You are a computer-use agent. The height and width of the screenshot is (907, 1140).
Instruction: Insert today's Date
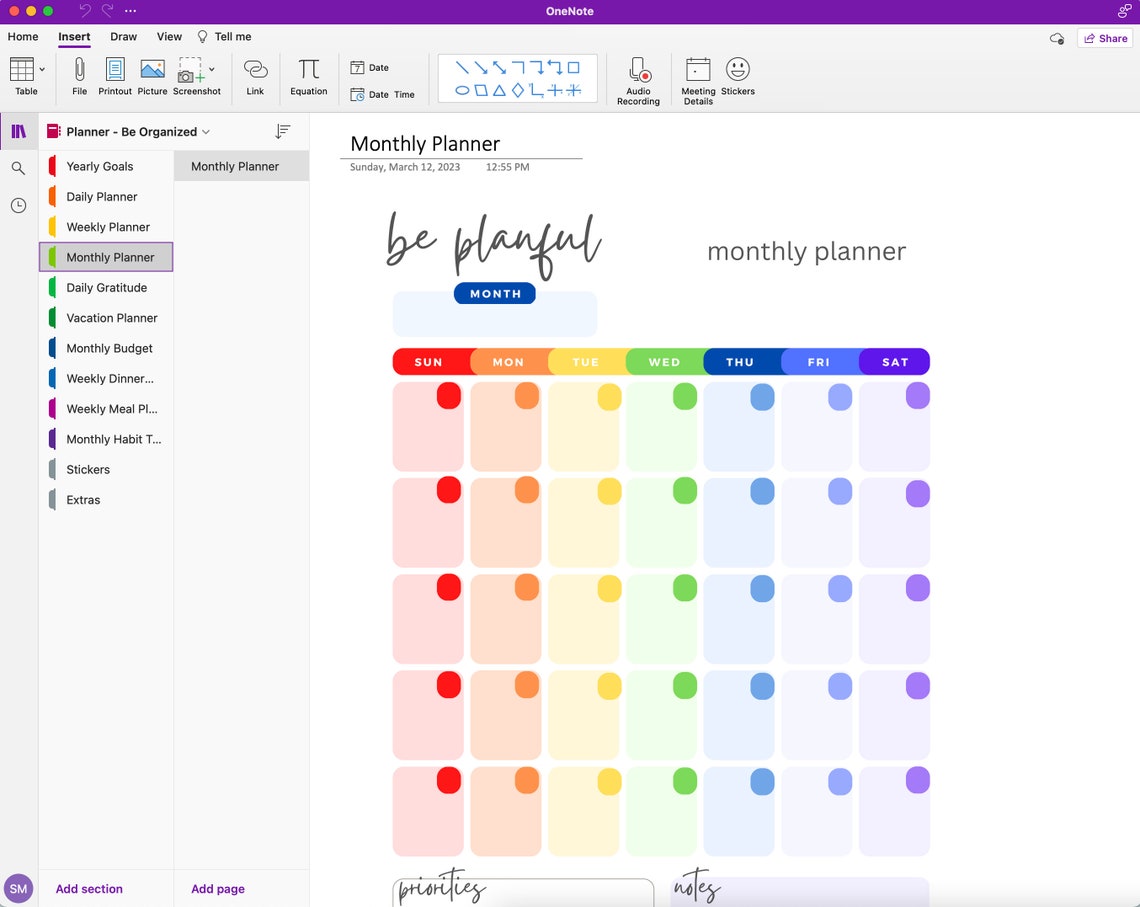[x=370, y=67]
